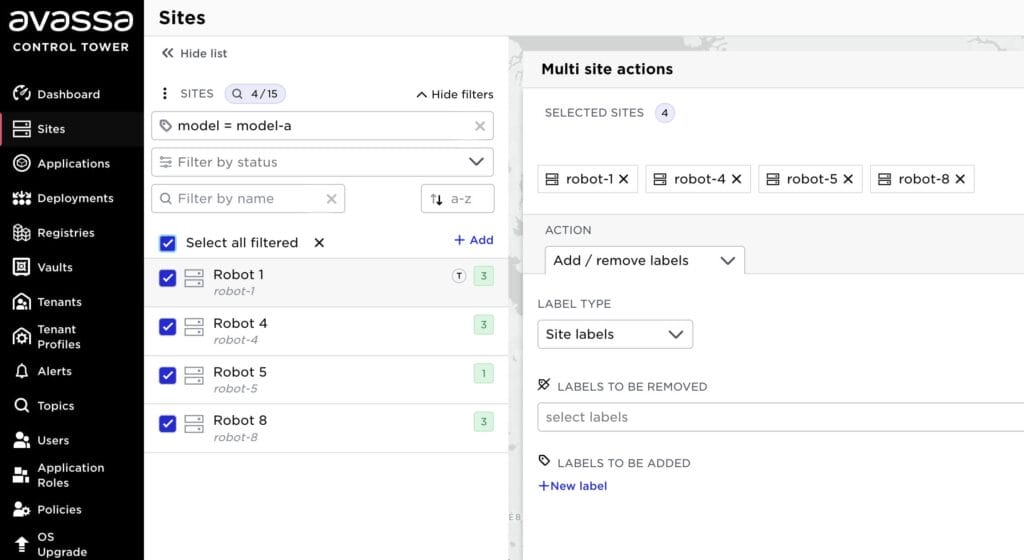
Task: Remove robot-1 from selected sites
Action: point(624,179)
